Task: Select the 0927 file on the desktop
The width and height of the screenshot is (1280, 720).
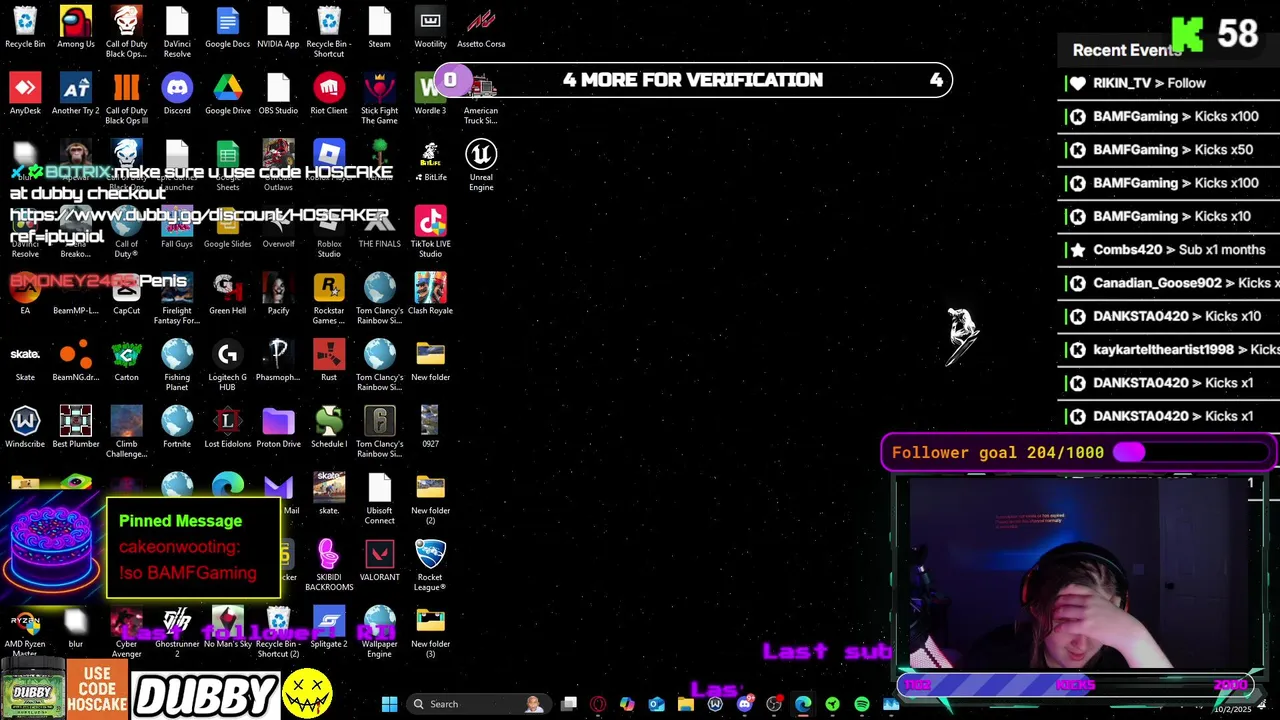Action: pos(430,427)
